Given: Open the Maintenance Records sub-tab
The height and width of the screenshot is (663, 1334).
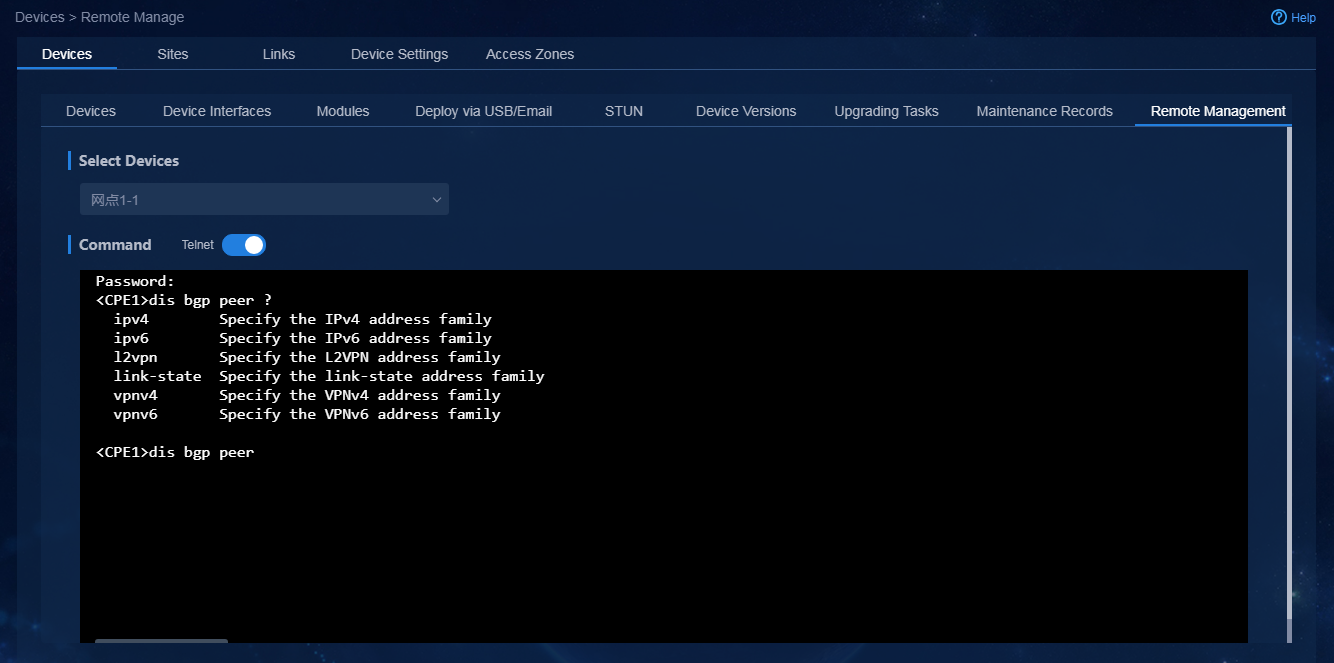Looking at the screenshot, I should (x=1045, y=111).
